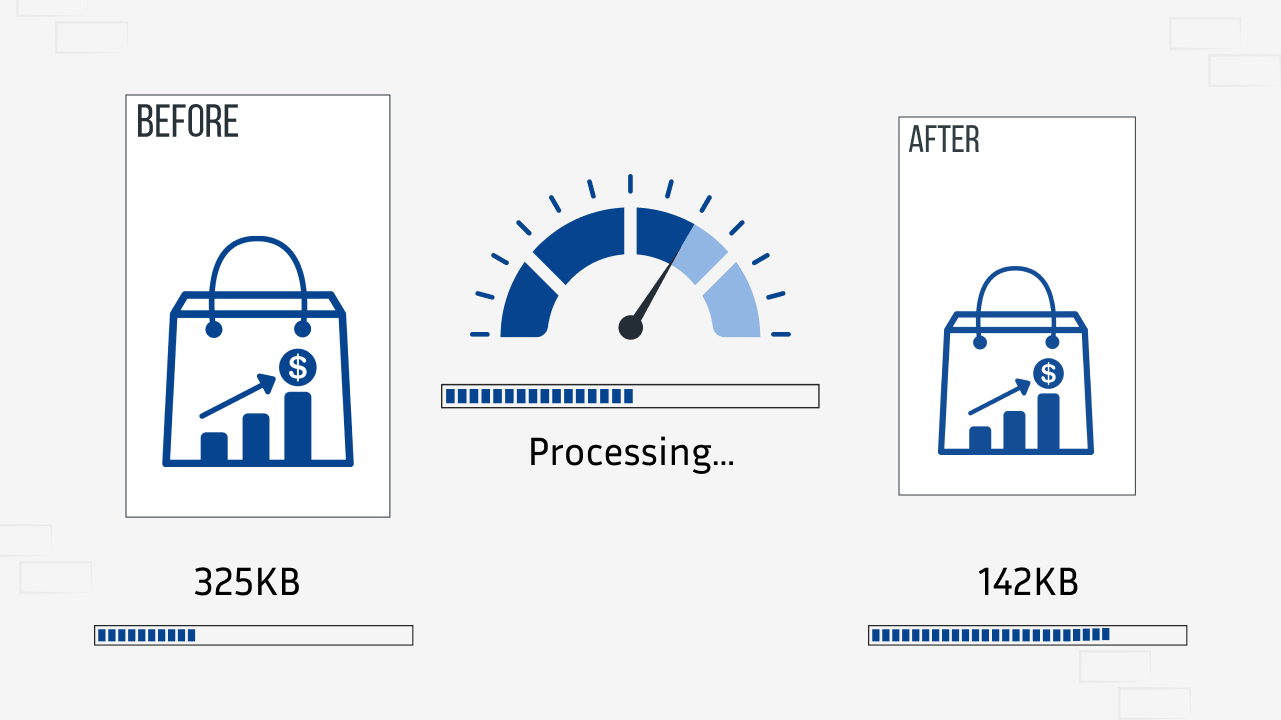
Task: Click the black pivot dot of the gauge
Action: click(630, 327)
